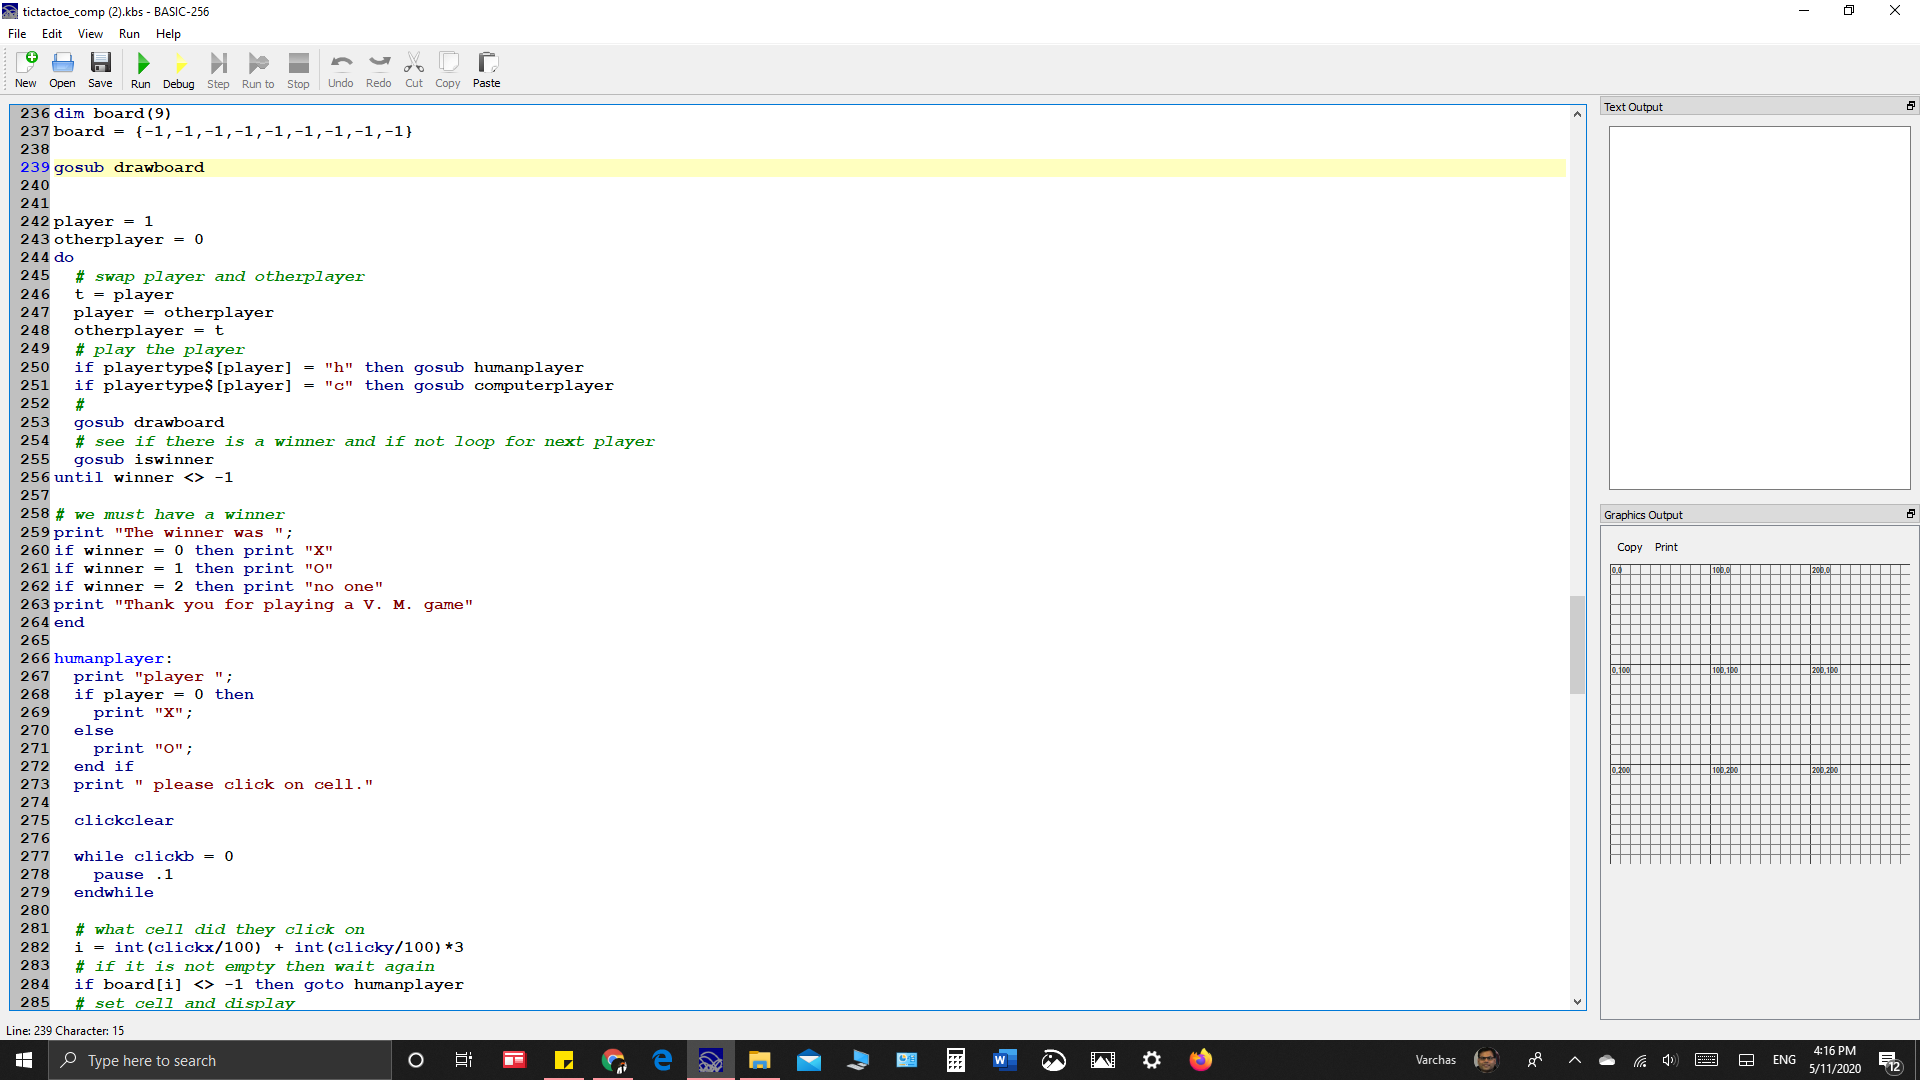Start debugging with the Debug icon
The image size is (1920, 1080).
pos(179,70)
